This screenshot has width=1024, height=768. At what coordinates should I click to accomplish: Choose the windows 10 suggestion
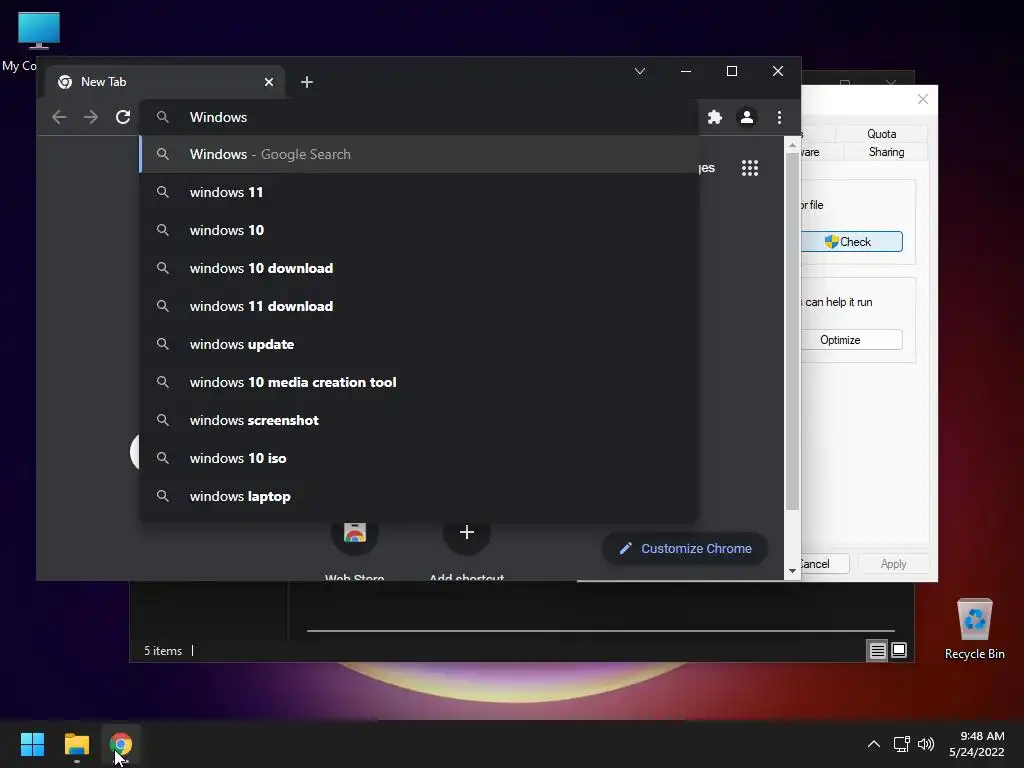tap(419, 230)
